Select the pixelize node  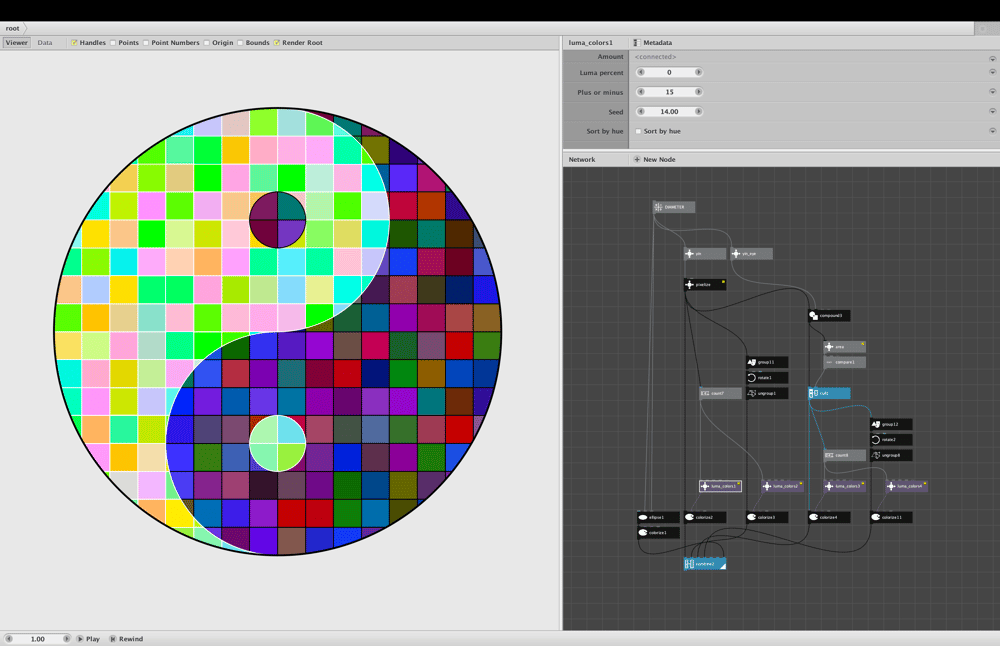pos(705,284)
